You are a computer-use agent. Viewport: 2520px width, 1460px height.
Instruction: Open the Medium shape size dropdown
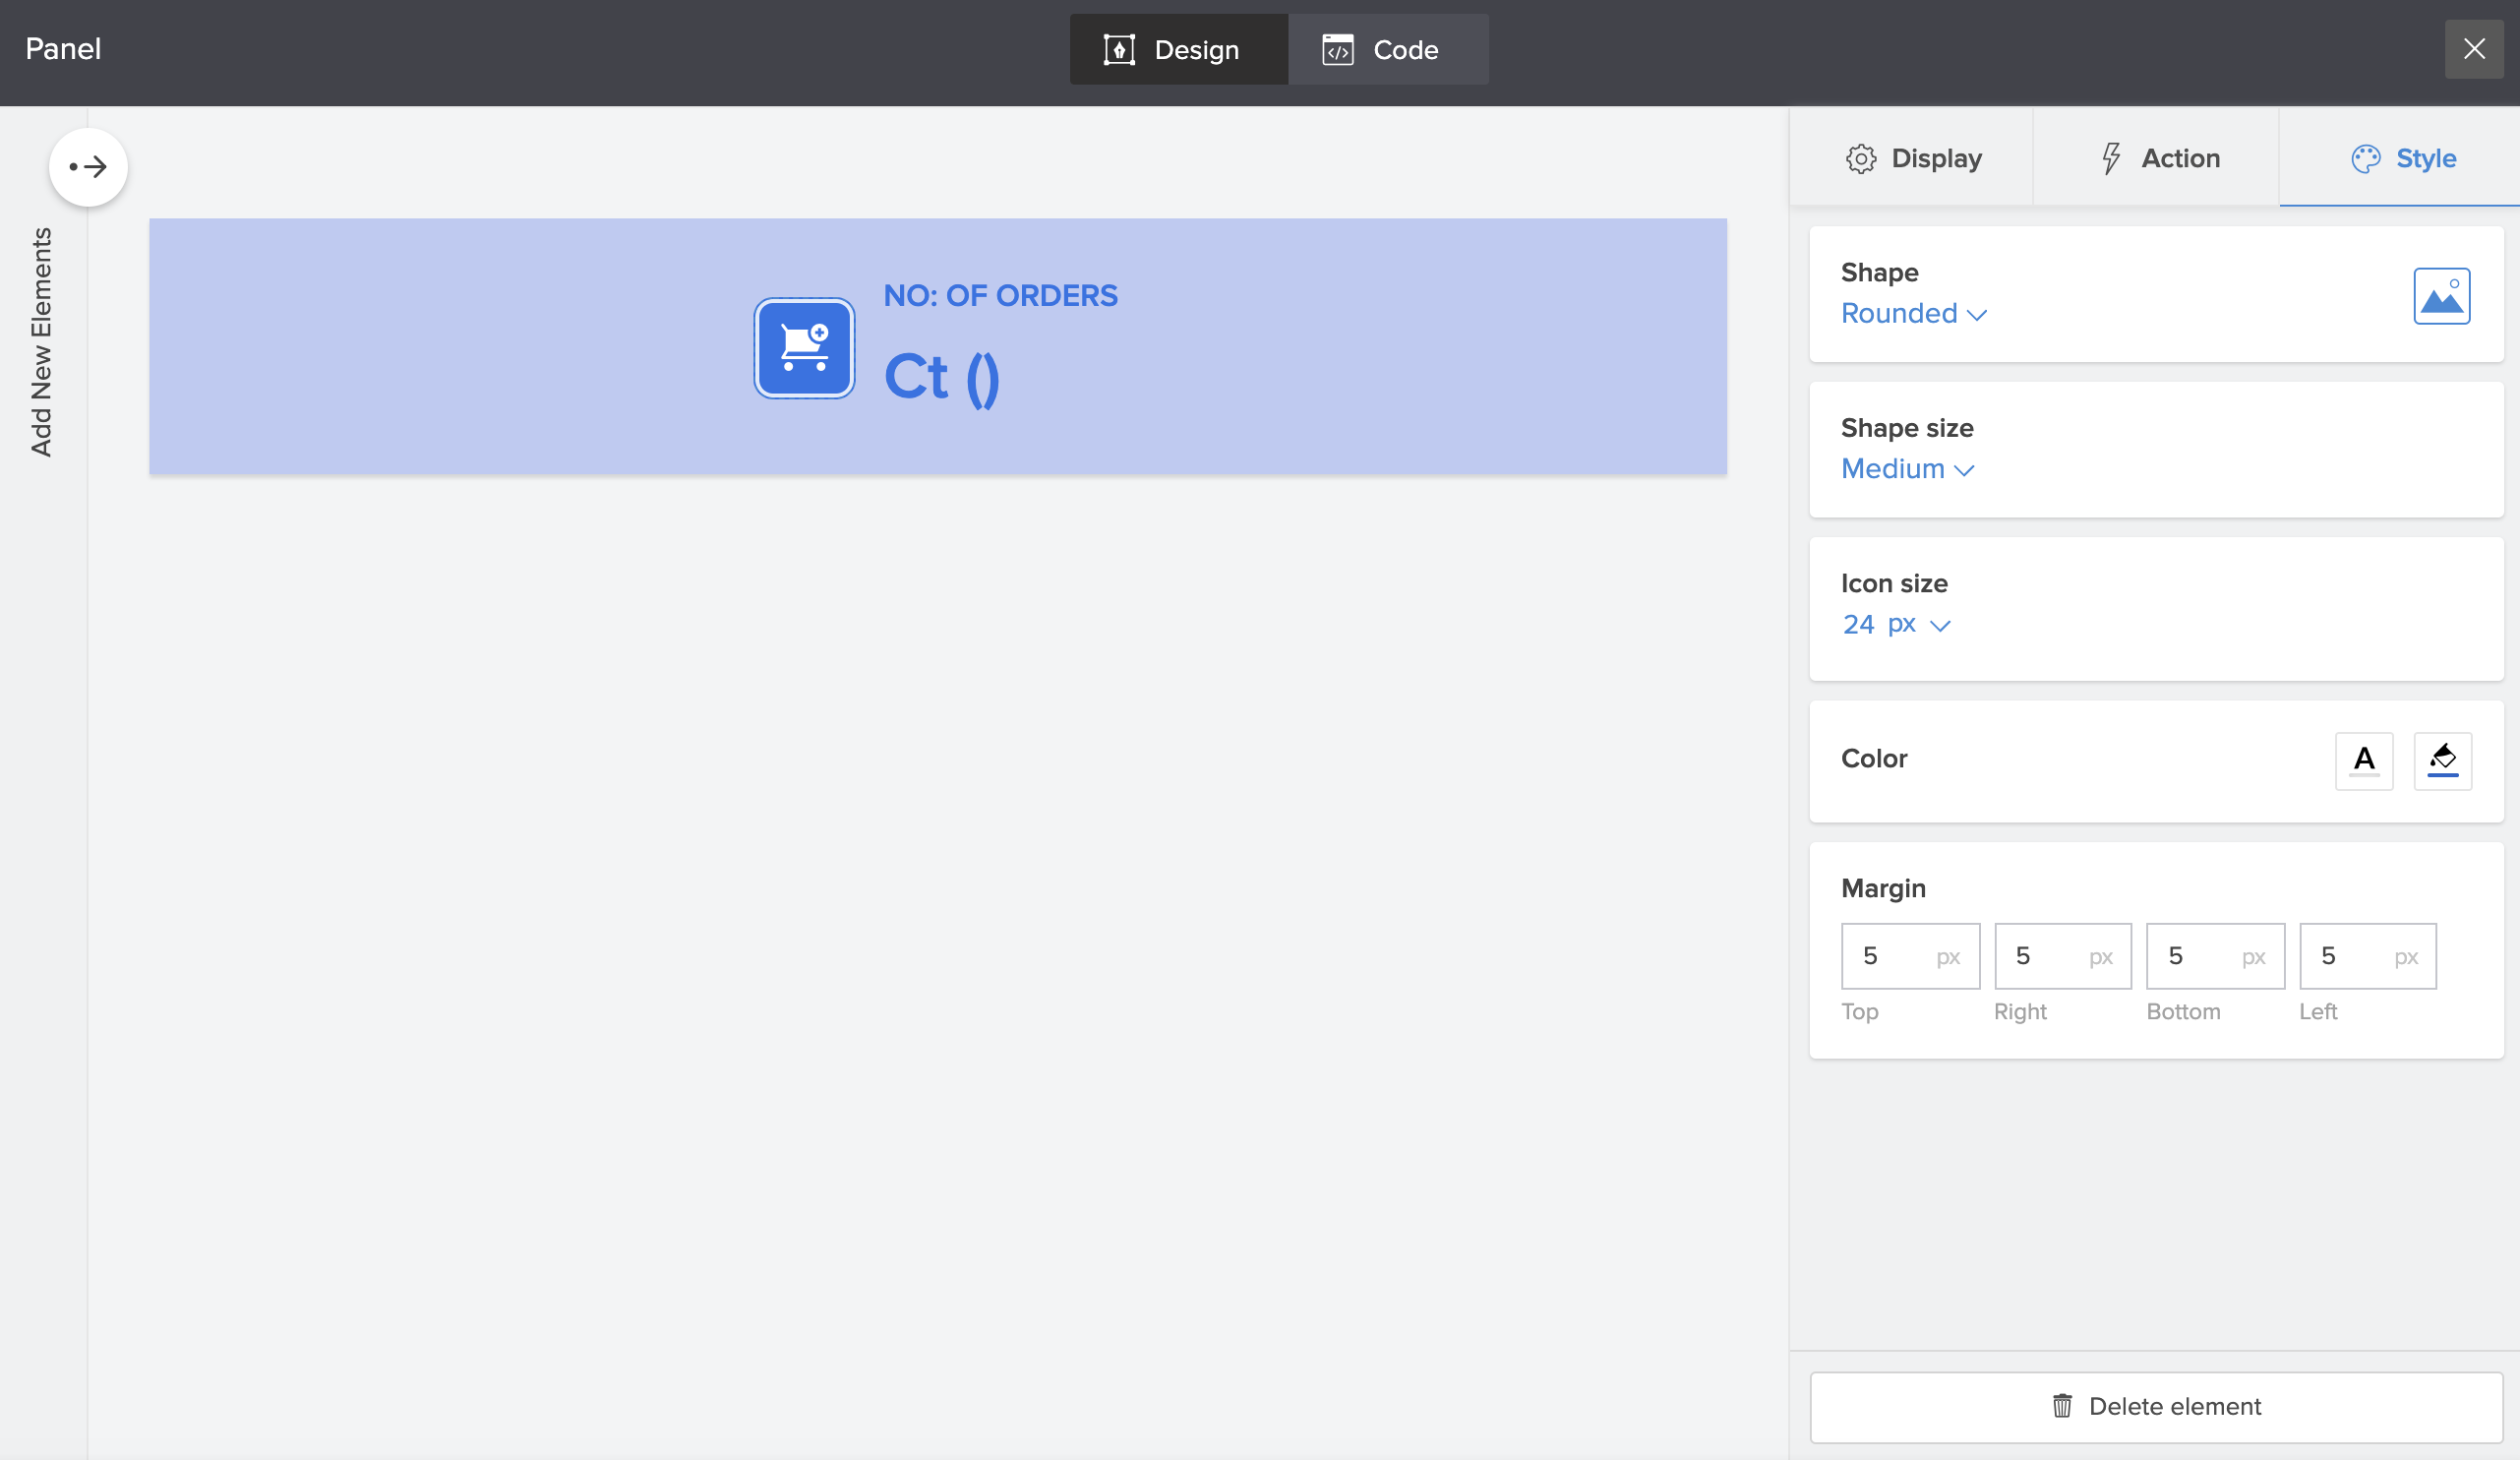(x=1906, y=469)
